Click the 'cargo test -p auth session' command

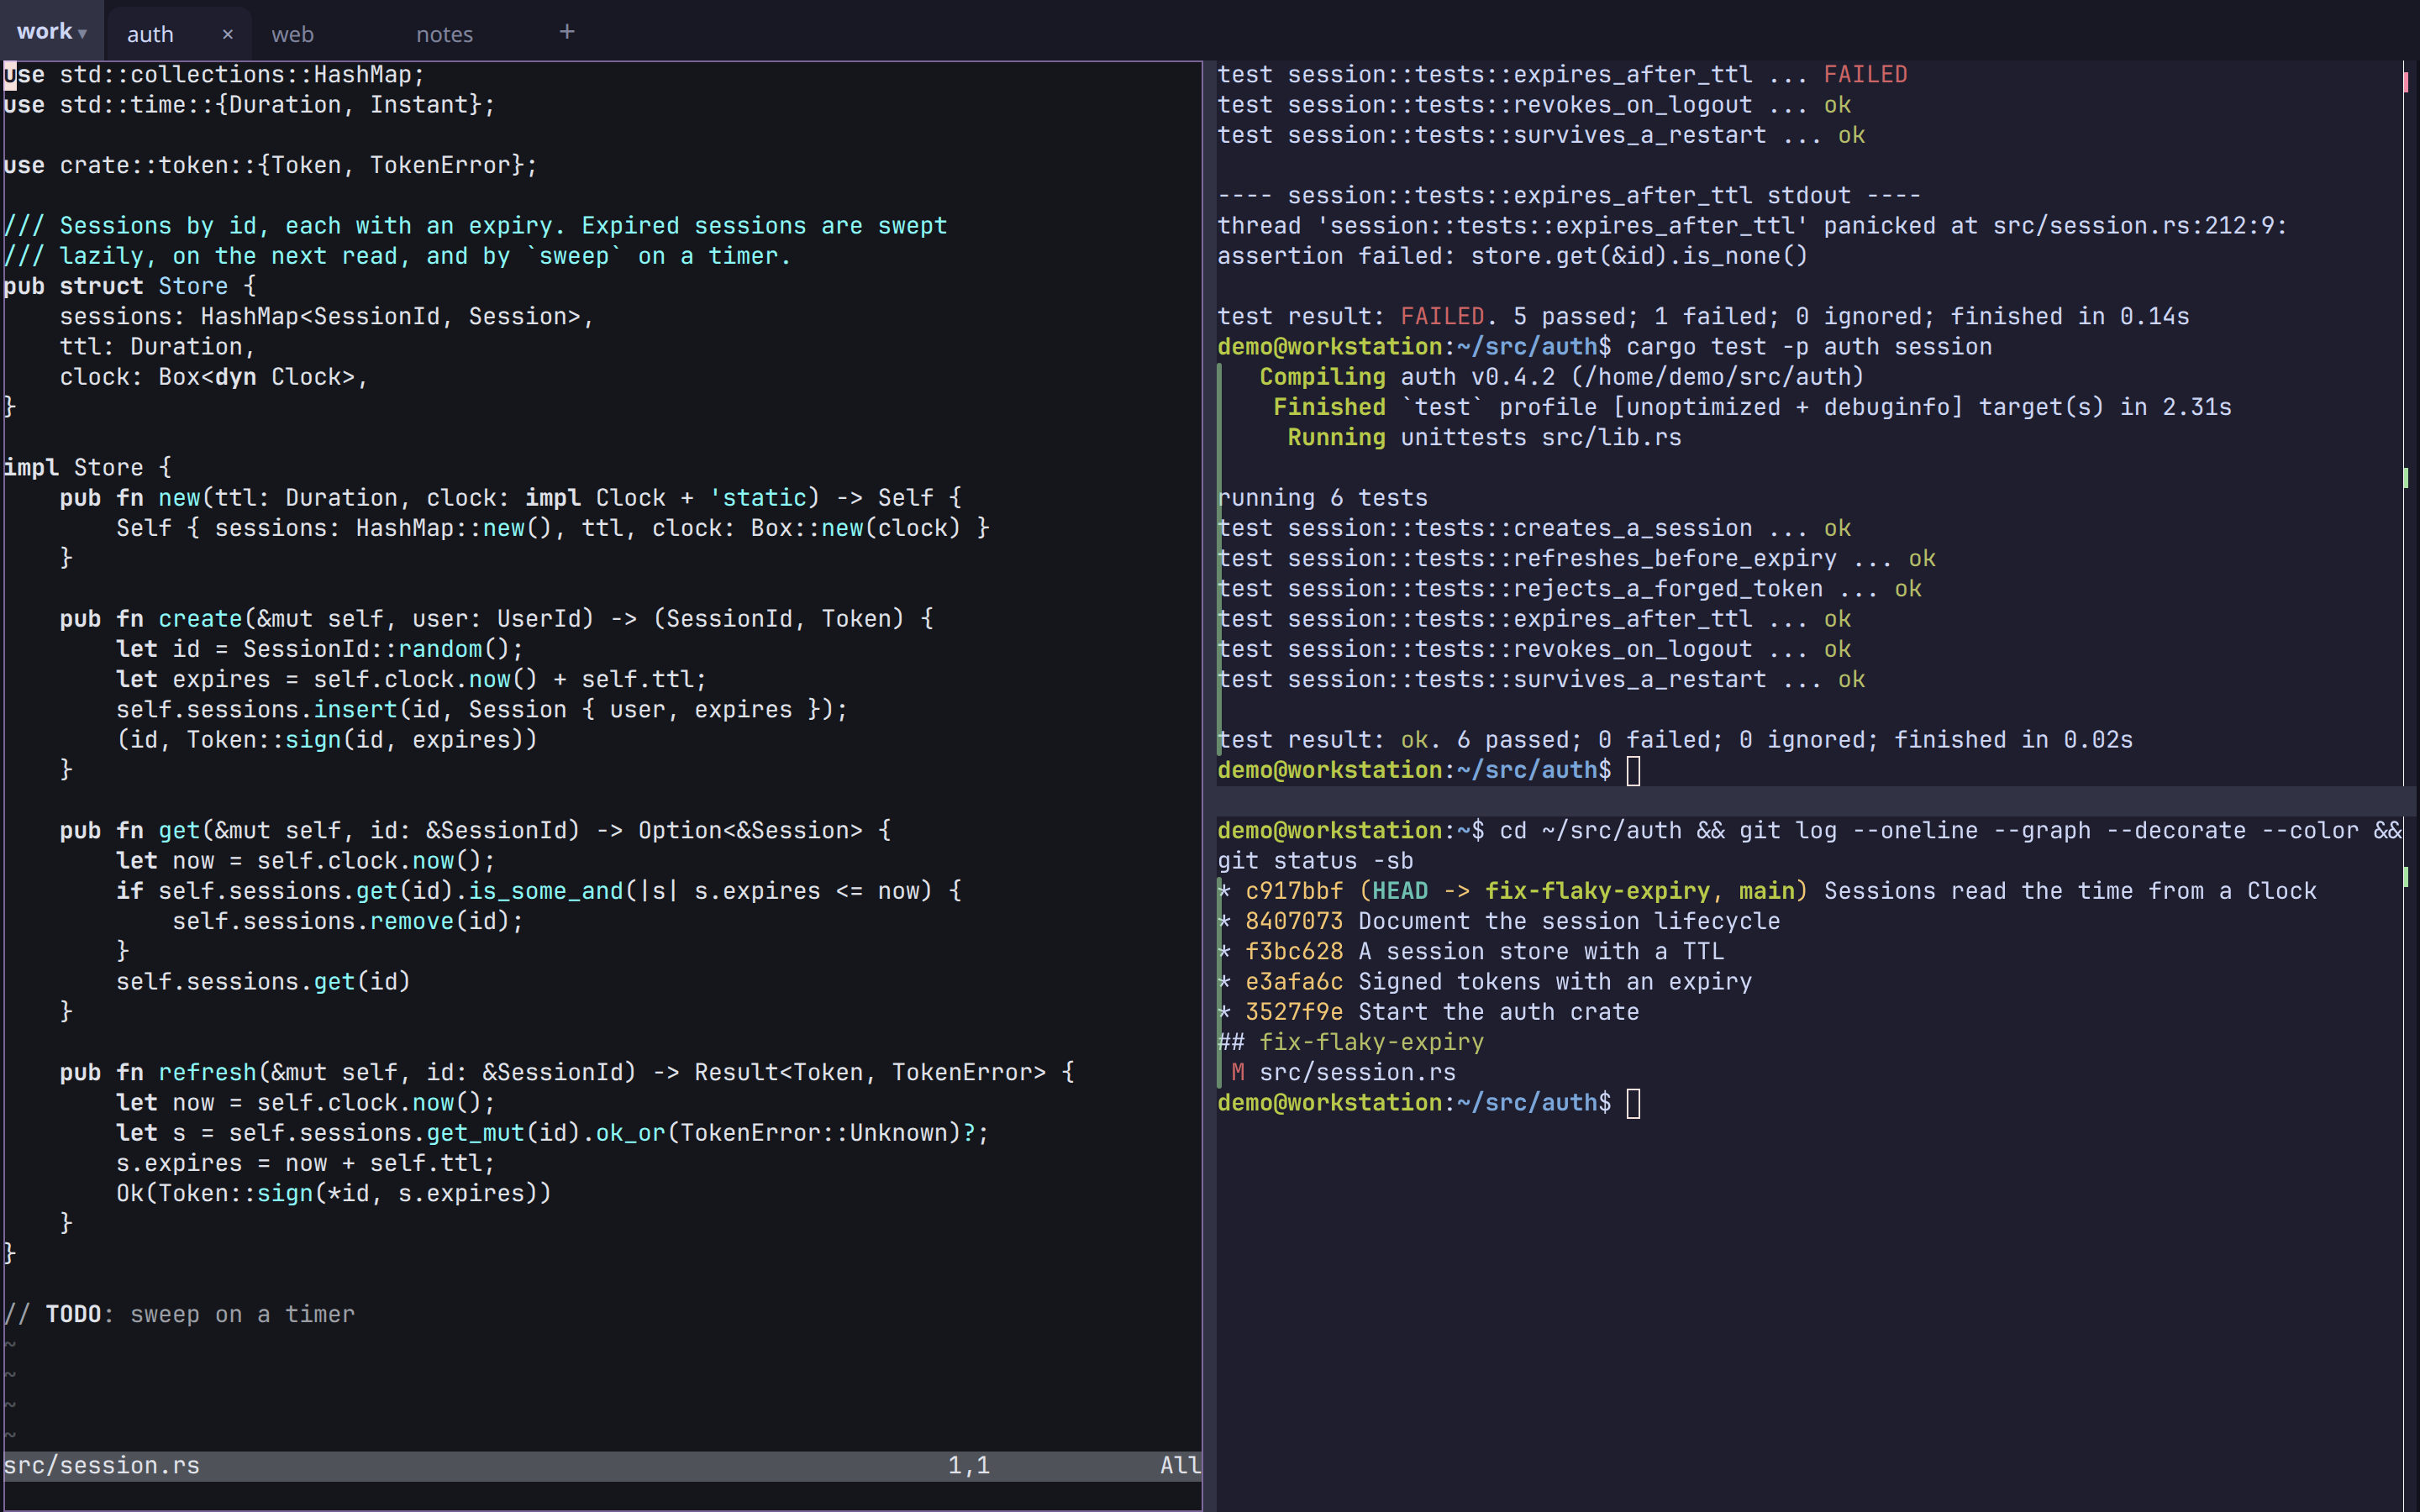(x=1809, y=347)
